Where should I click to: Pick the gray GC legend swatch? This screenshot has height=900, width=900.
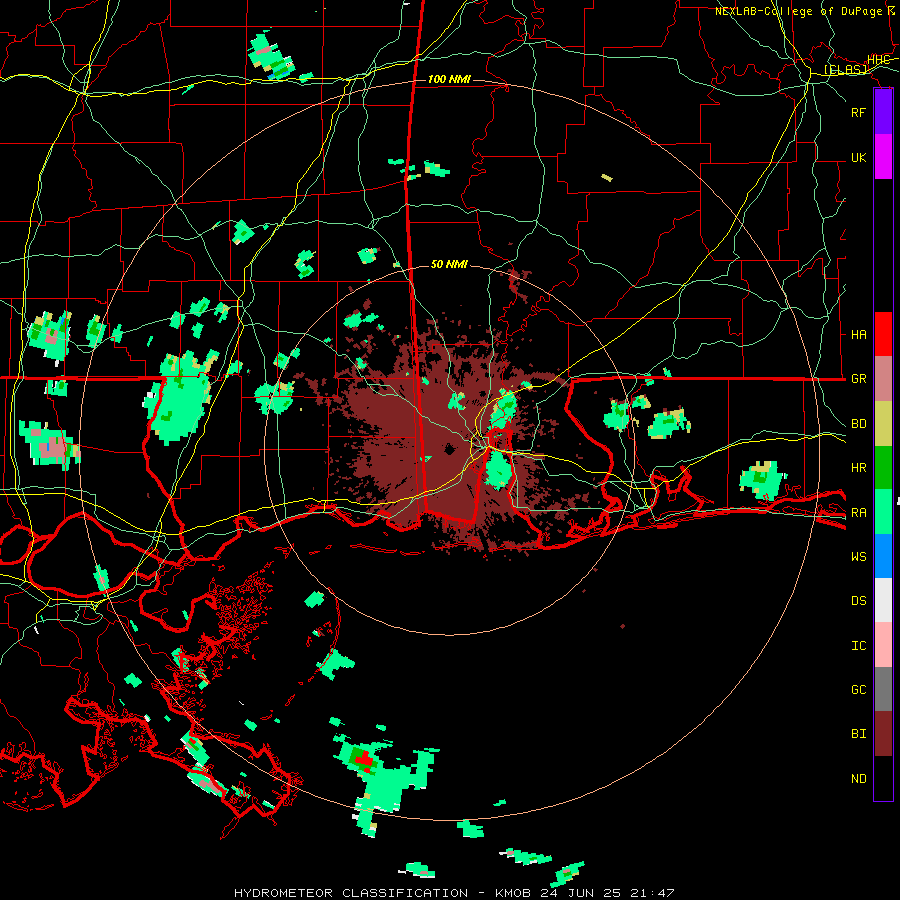pos(883,689)
